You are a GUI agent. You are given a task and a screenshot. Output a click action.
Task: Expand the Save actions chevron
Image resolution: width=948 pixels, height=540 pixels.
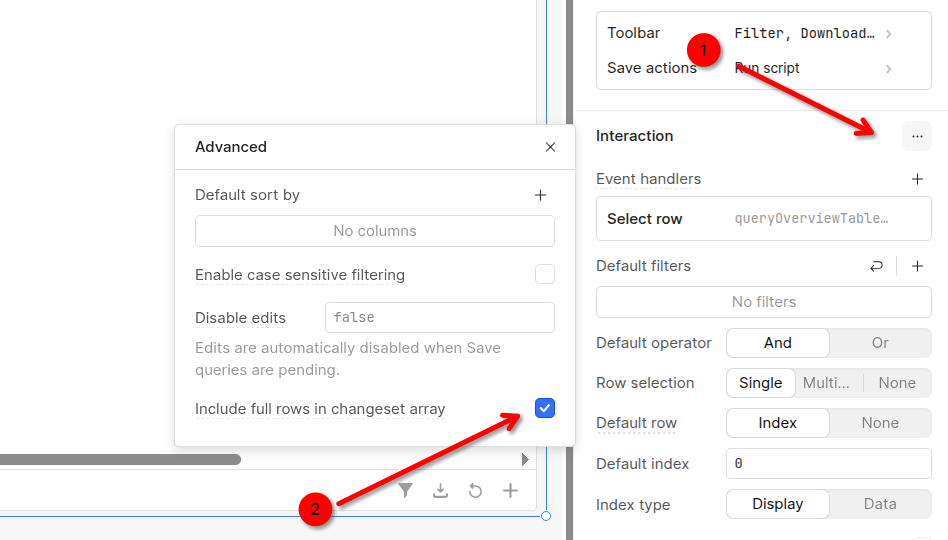click(x=888, y=69)
